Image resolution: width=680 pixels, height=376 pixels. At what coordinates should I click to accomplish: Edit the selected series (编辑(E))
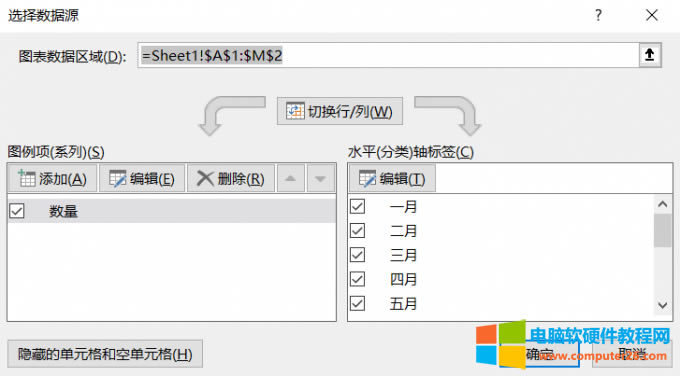click(x=142, y=178)
